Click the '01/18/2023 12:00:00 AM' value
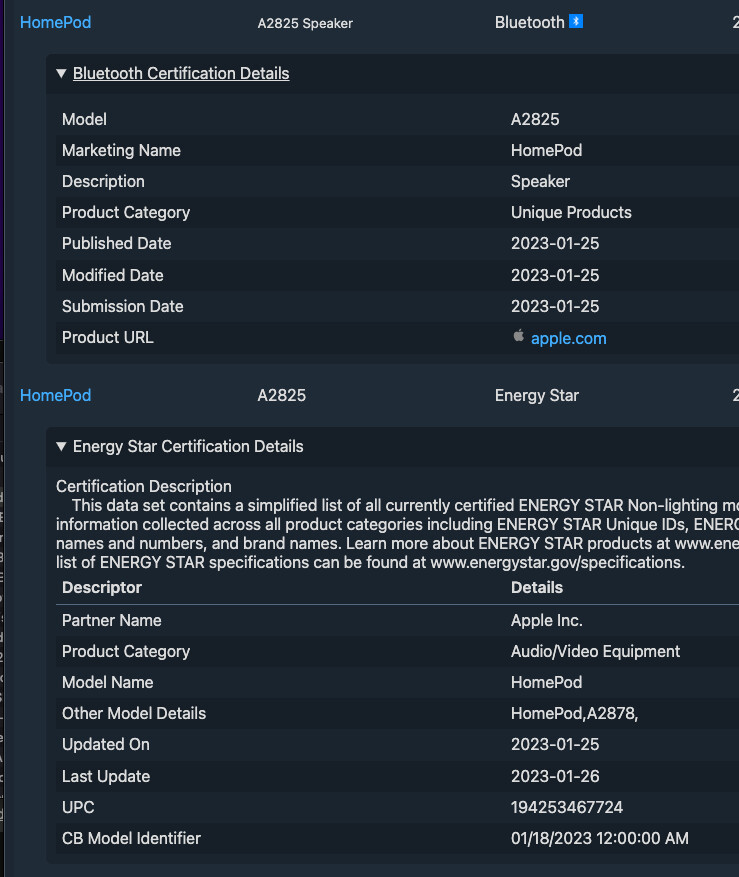This screenshot has width=739, height=877. [600, 838]
